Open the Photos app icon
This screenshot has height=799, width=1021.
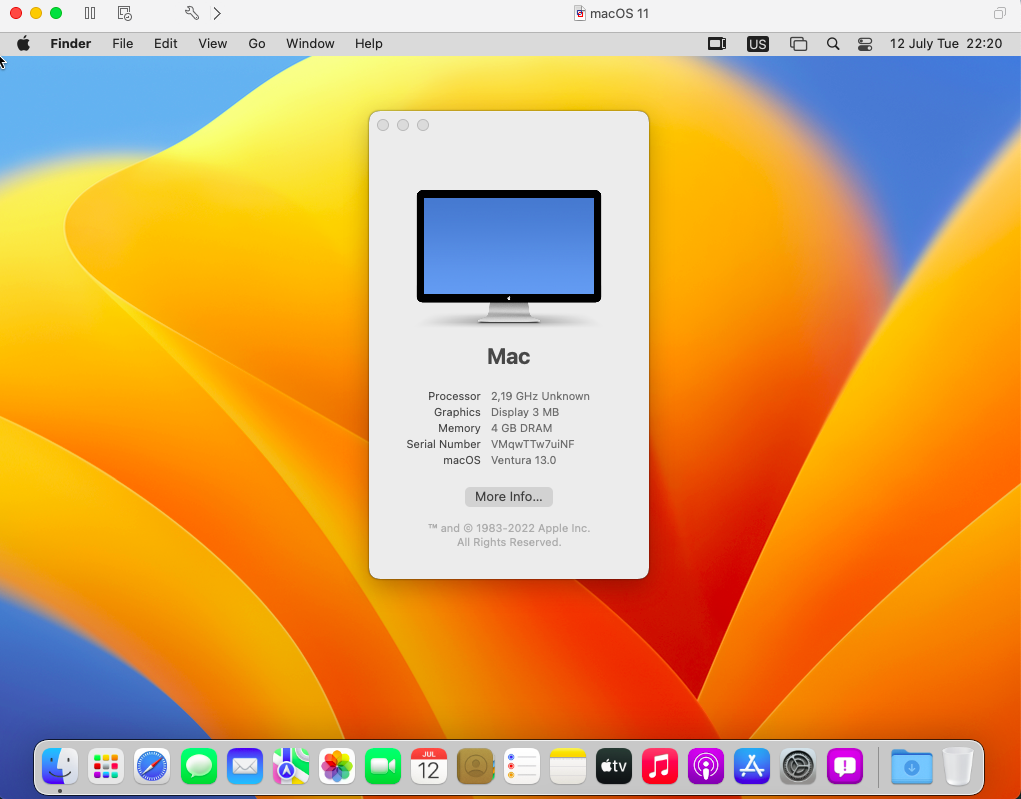[x=337, y=767]
